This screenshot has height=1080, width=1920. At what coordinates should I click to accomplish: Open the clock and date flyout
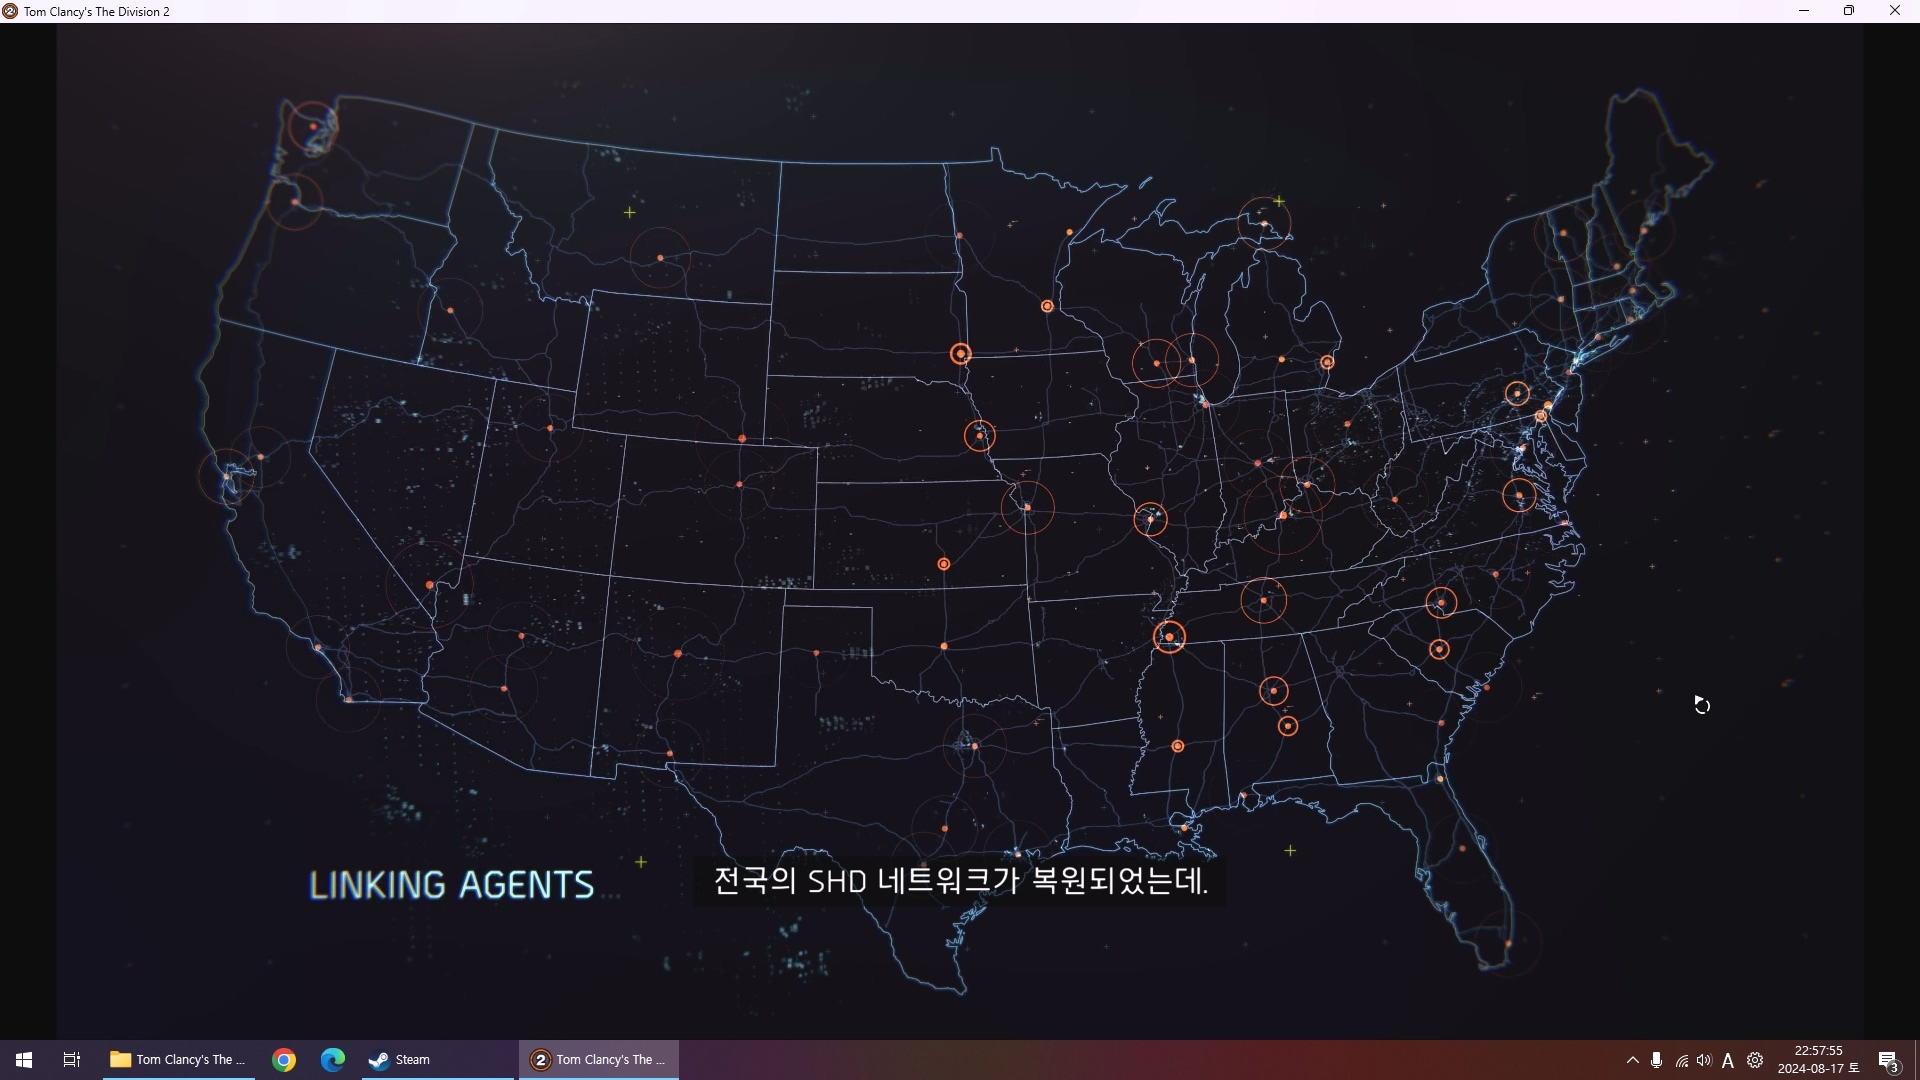tap(1818, 1060)
